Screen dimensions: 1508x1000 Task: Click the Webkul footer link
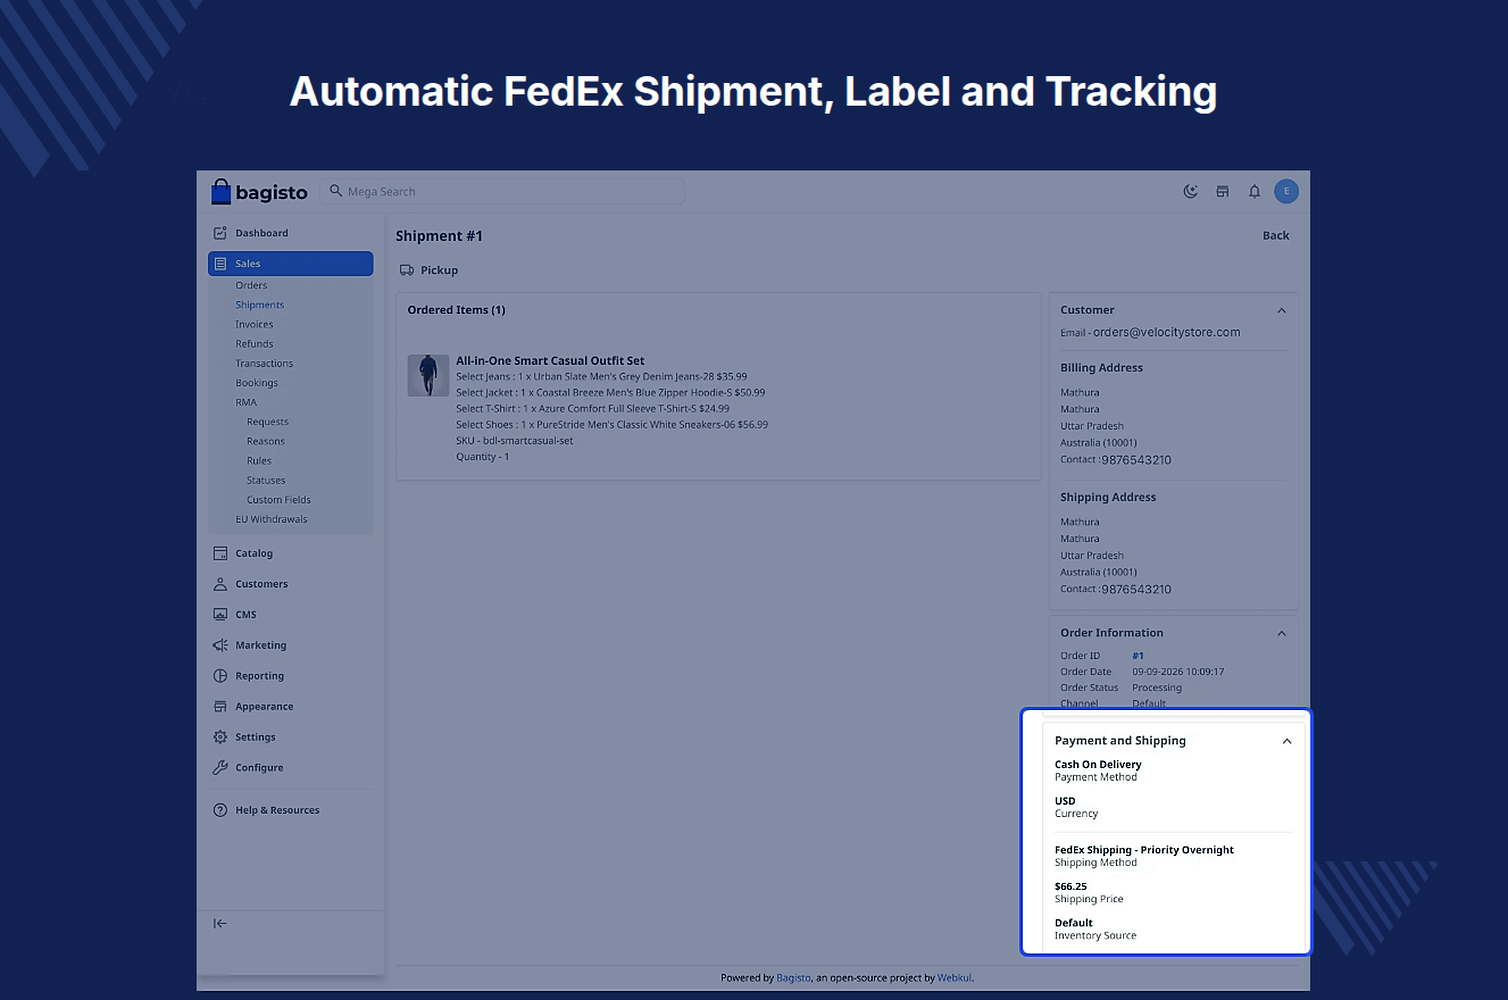(x=954, y=978)
